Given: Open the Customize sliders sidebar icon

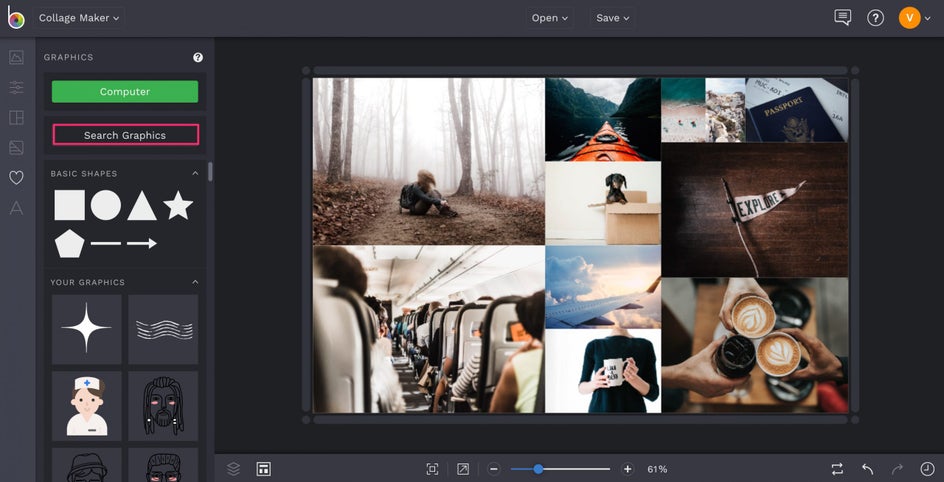Looking at the screenshot, I should pyautogui.click(x=16, y=87).
